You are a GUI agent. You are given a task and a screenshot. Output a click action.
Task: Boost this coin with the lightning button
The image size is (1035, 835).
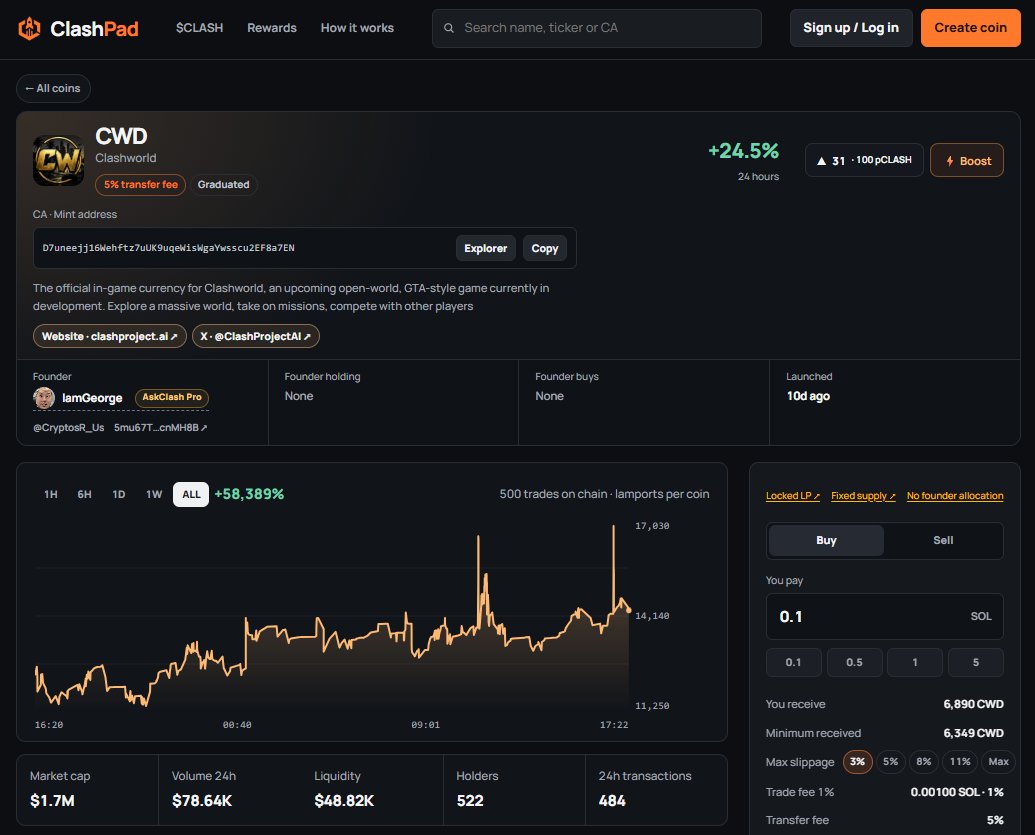(966, 160)
